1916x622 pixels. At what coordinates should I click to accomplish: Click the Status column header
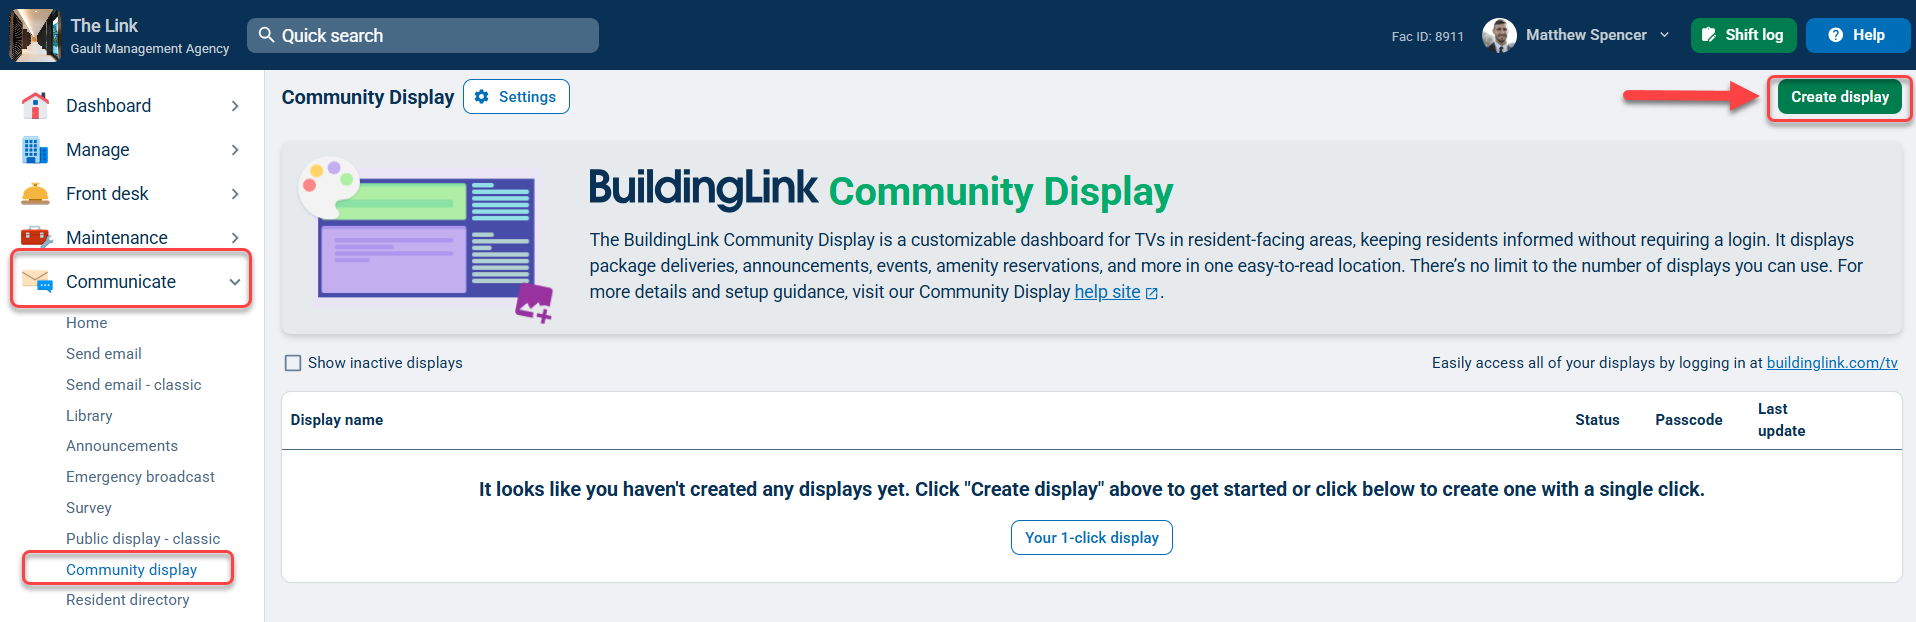1597,420
